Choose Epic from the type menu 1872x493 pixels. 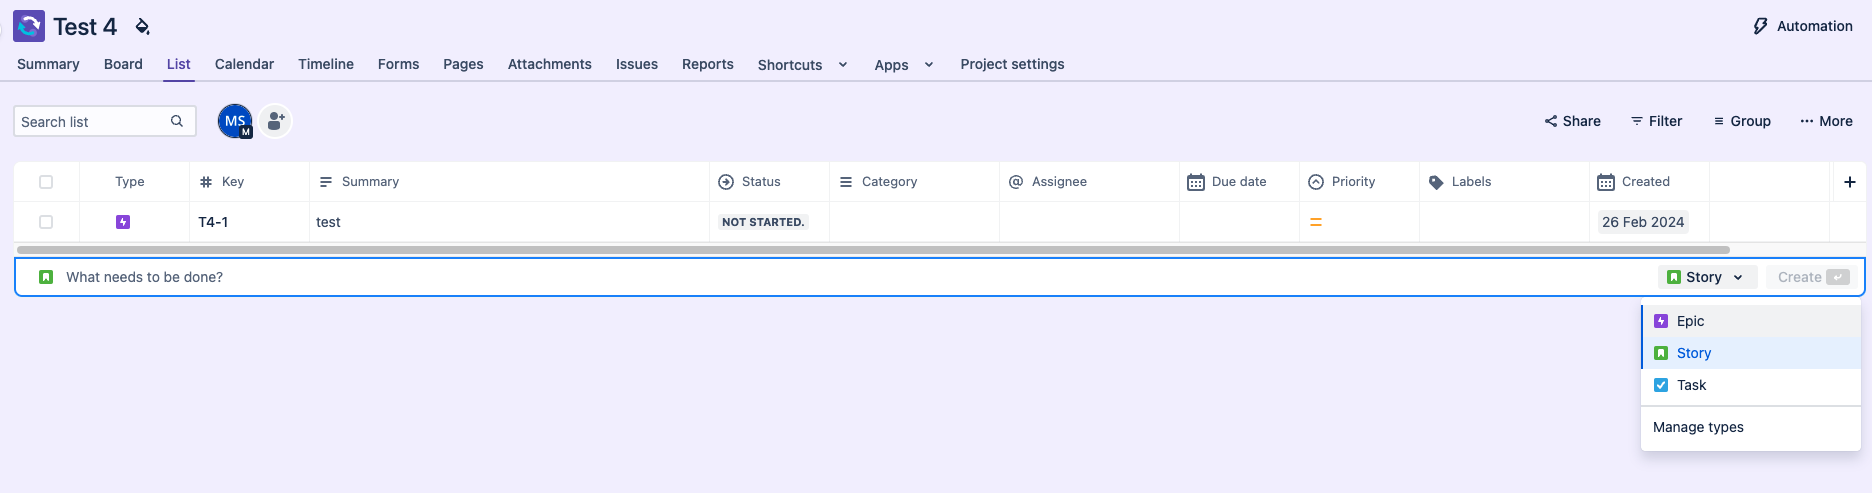click(x=1751, y=321)
